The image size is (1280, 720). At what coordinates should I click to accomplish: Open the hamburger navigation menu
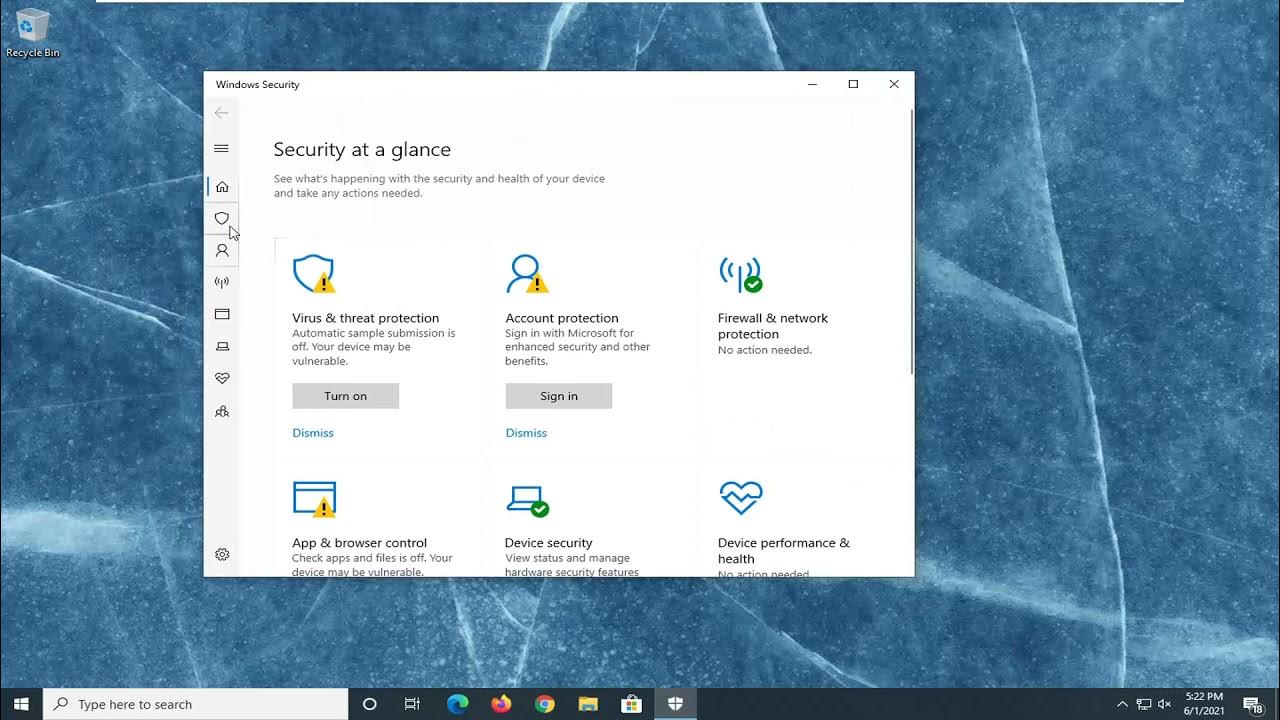pos(221,148)
